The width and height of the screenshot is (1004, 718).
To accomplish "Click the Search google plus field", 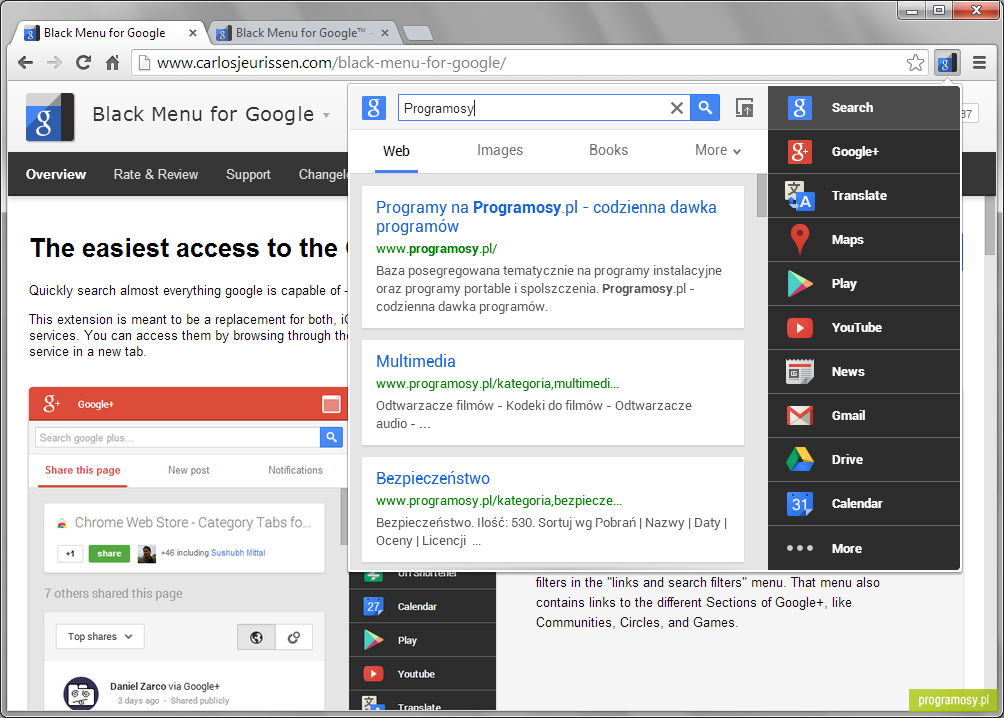I will click(x=177, y=437).
